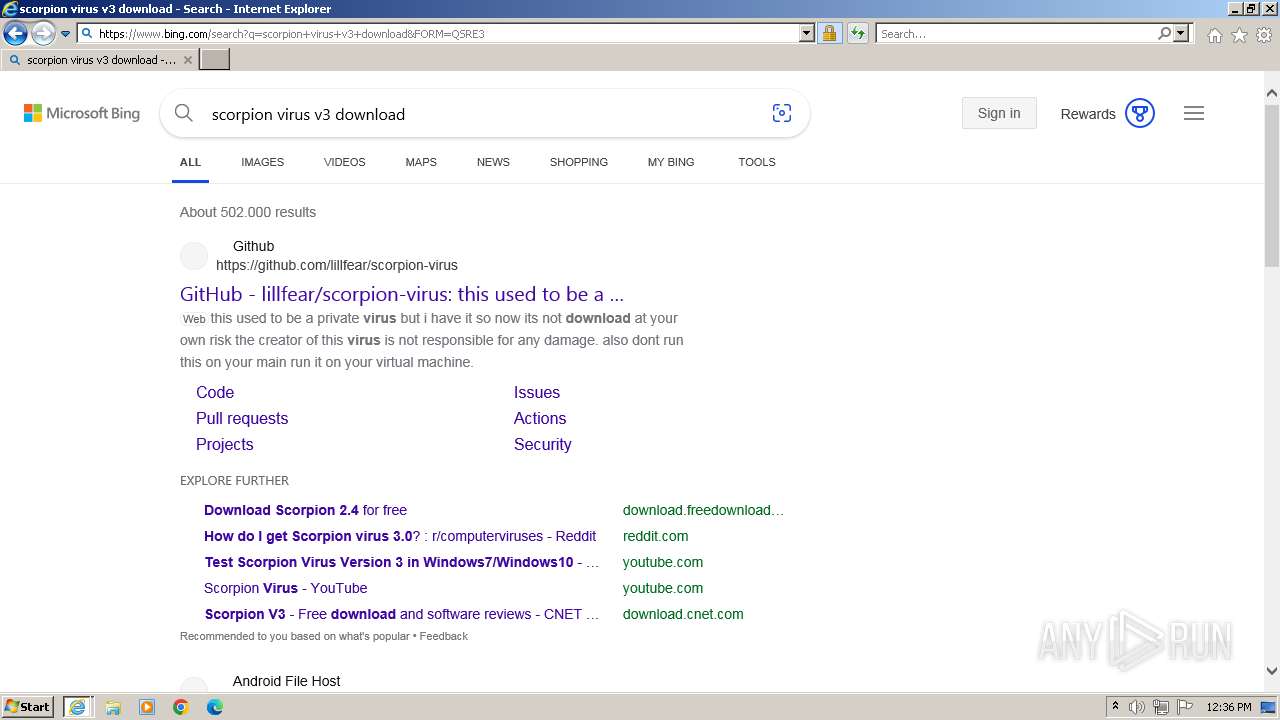
Task: Switch to the MAPS tab
Action: click(421, 162)
